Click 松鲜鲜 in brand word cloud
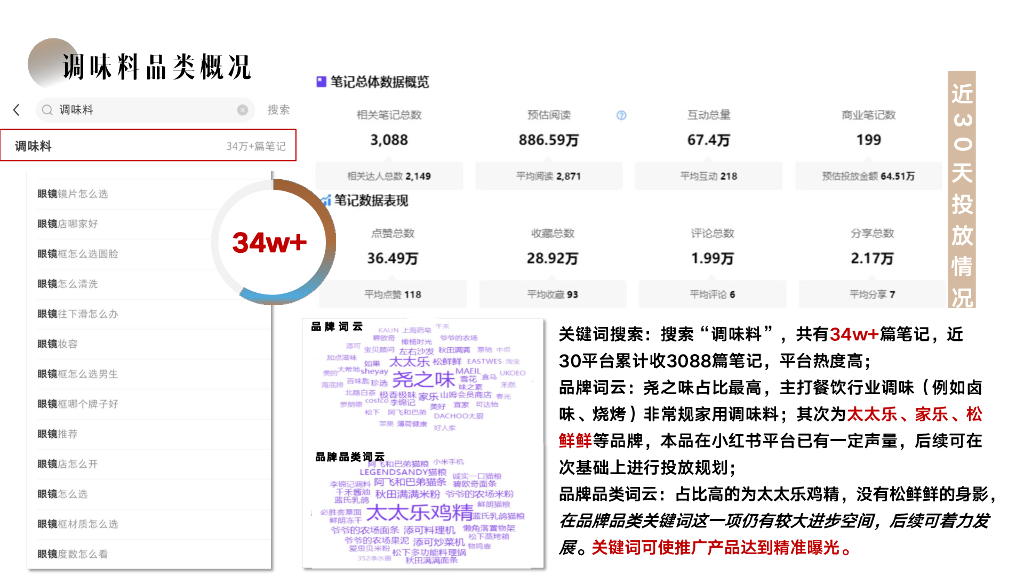Screen dimensions: 1024x576 pos(447,361)
